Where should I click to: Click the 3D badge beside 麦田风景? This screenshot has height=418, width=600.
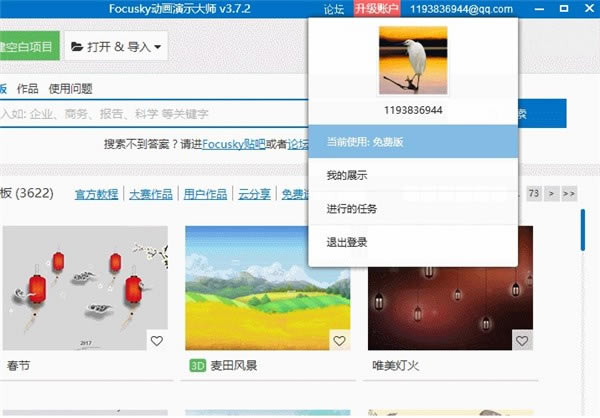coord(197,366)
